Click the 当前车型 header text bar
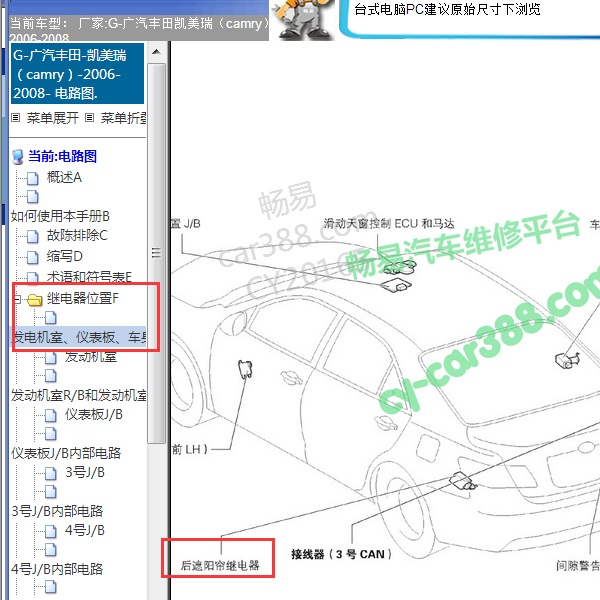 (x=139, y=28)
